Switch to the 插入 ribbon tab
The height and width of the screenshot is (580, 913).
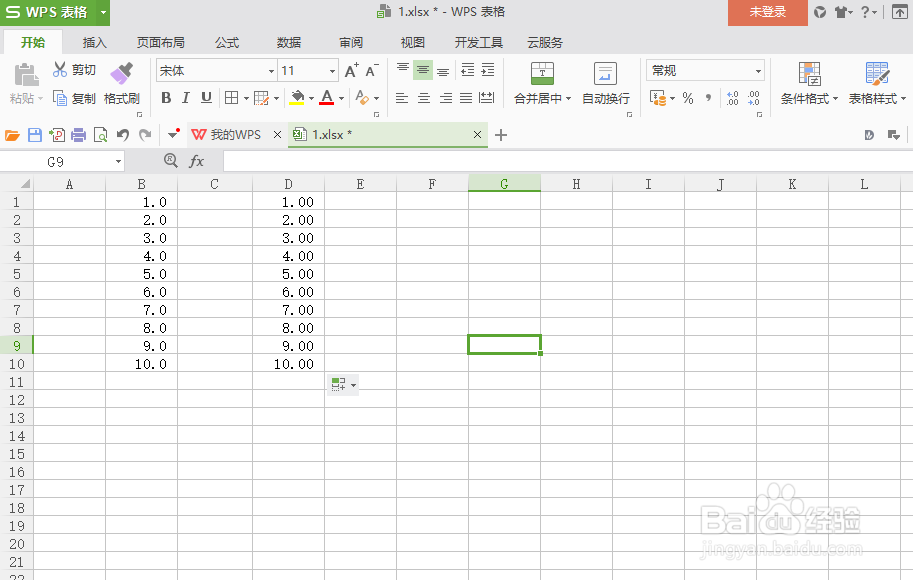[94, 43]
